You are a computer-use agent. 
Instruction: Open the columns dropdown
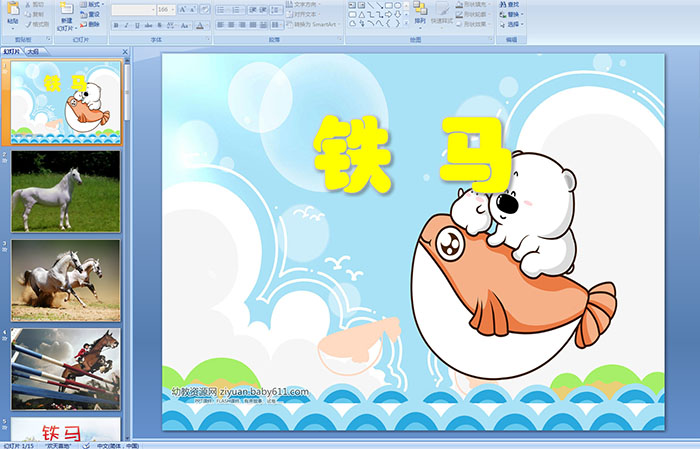click(x=276, y=25)
